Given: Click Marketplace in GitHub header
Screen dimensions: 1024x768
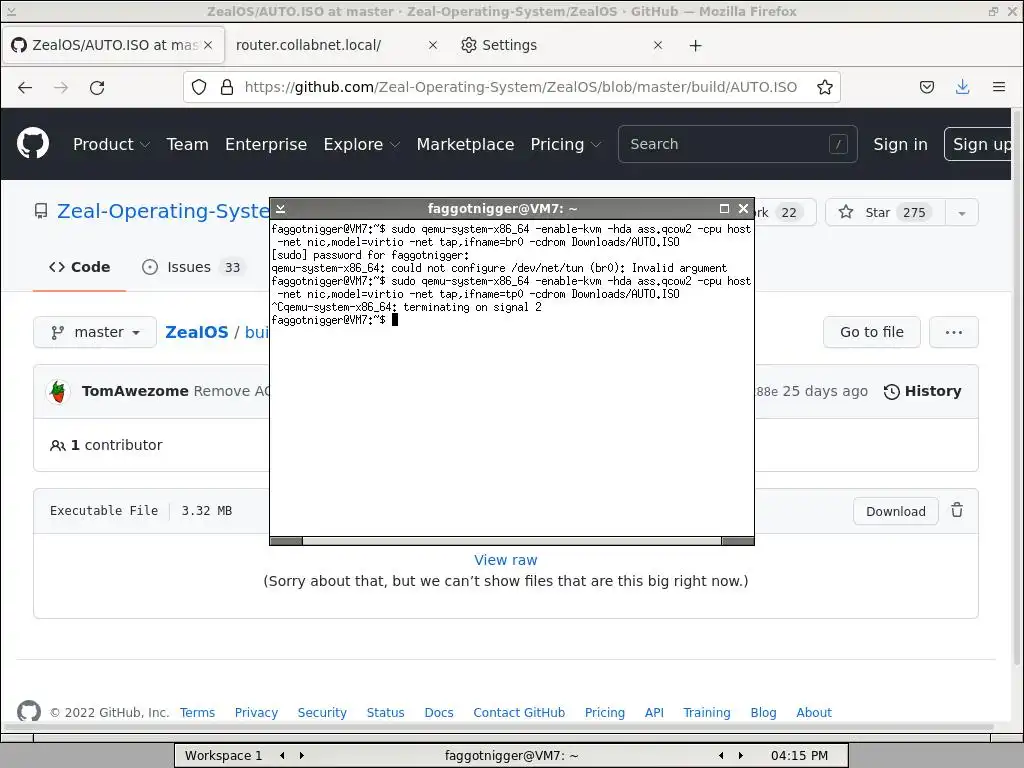Looking at the screenshot, I should (465, 144).
